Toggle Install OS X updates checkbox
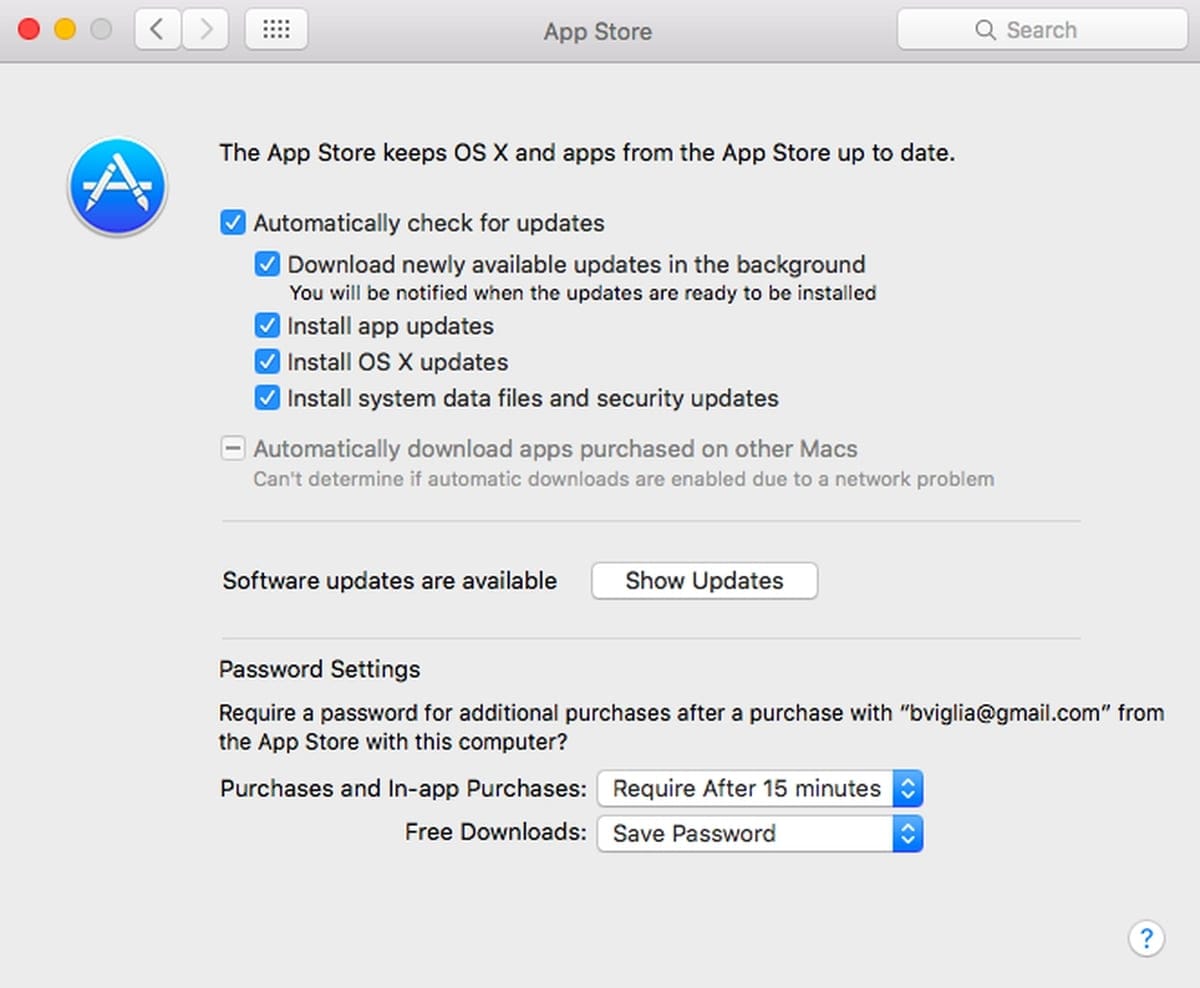 pos(267,362)
